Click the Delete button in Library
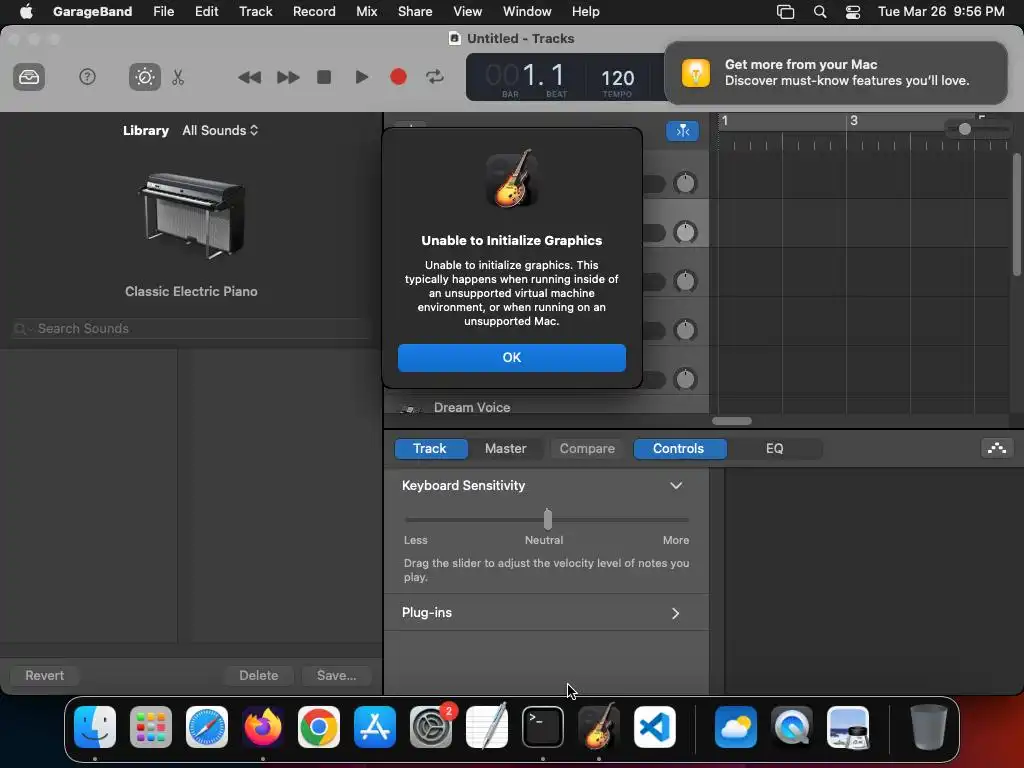The height and width of the screenshot is (768, 1024). [x=259, y=675]
